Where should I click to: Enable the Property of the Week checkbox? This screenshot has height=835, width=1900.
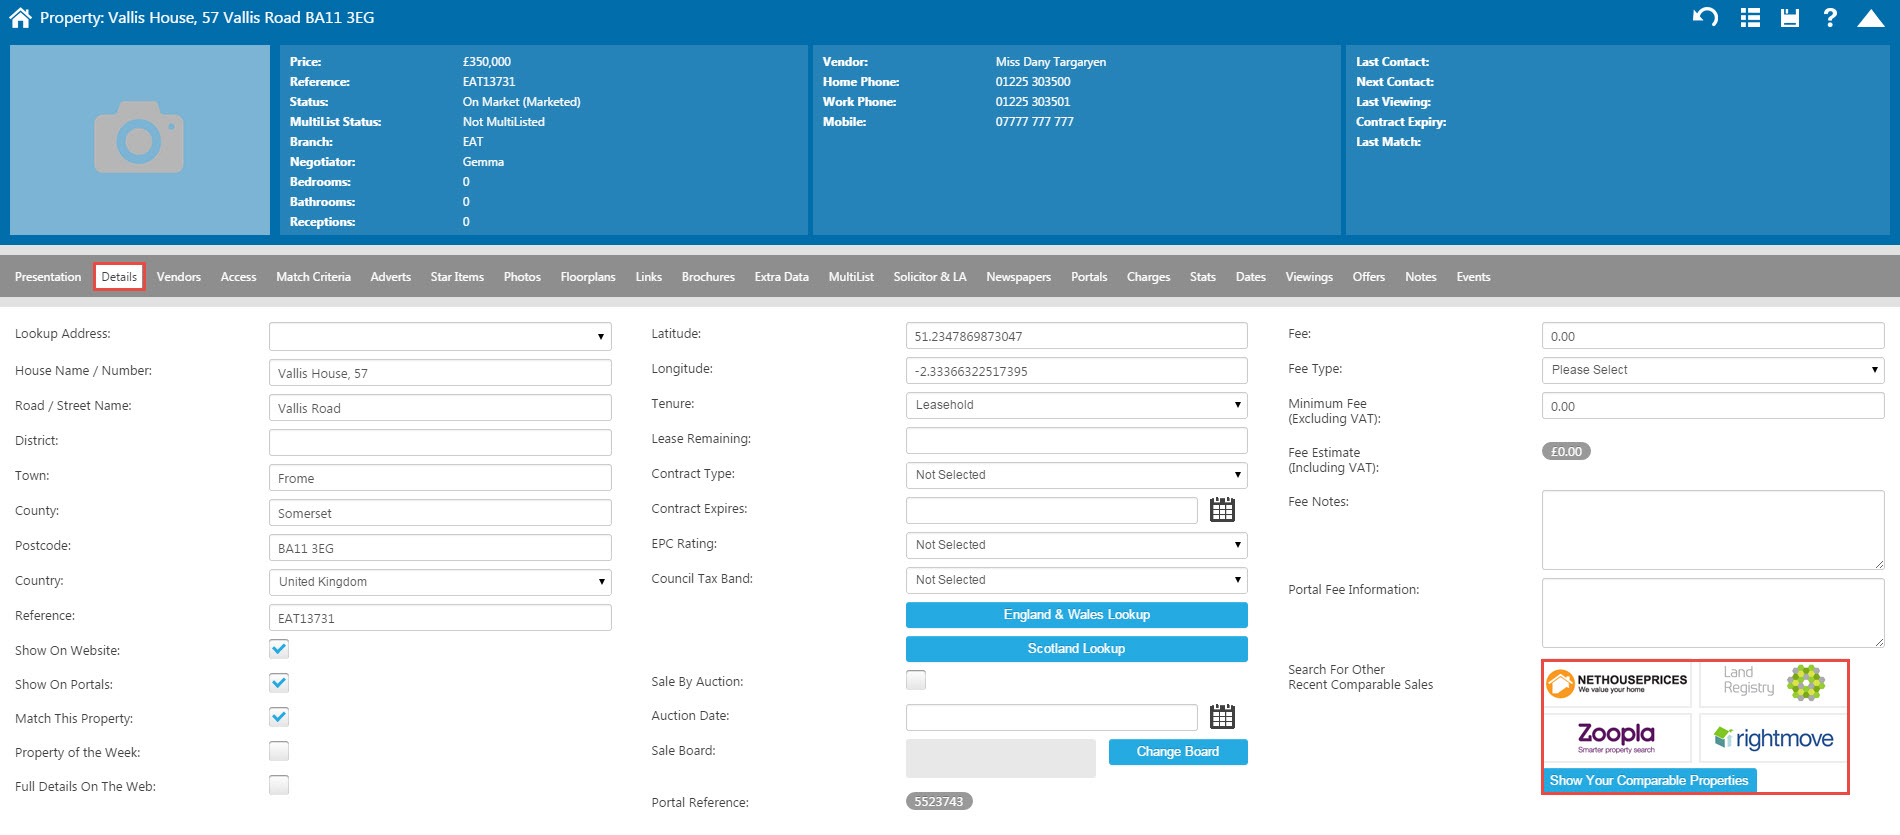point(279,751)
